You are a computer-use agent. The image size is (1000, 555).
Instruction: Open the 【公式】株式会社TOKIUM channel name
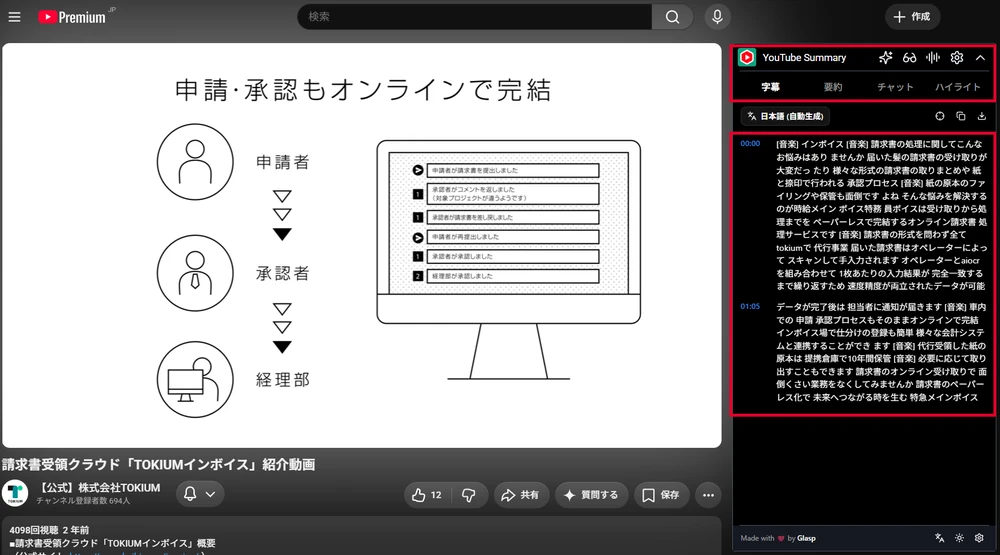click(99, 487)
